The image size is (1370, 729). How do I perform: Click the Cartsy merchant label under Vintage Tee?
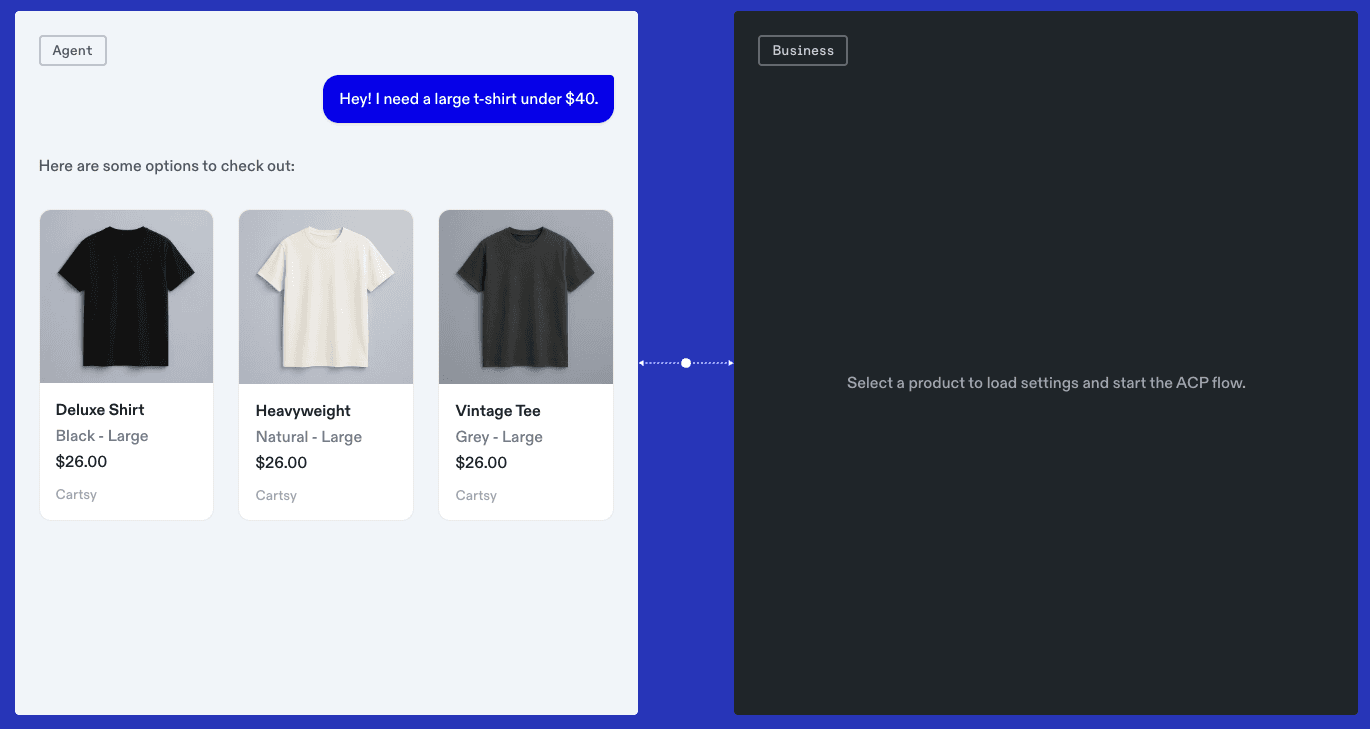coord(476,495)
